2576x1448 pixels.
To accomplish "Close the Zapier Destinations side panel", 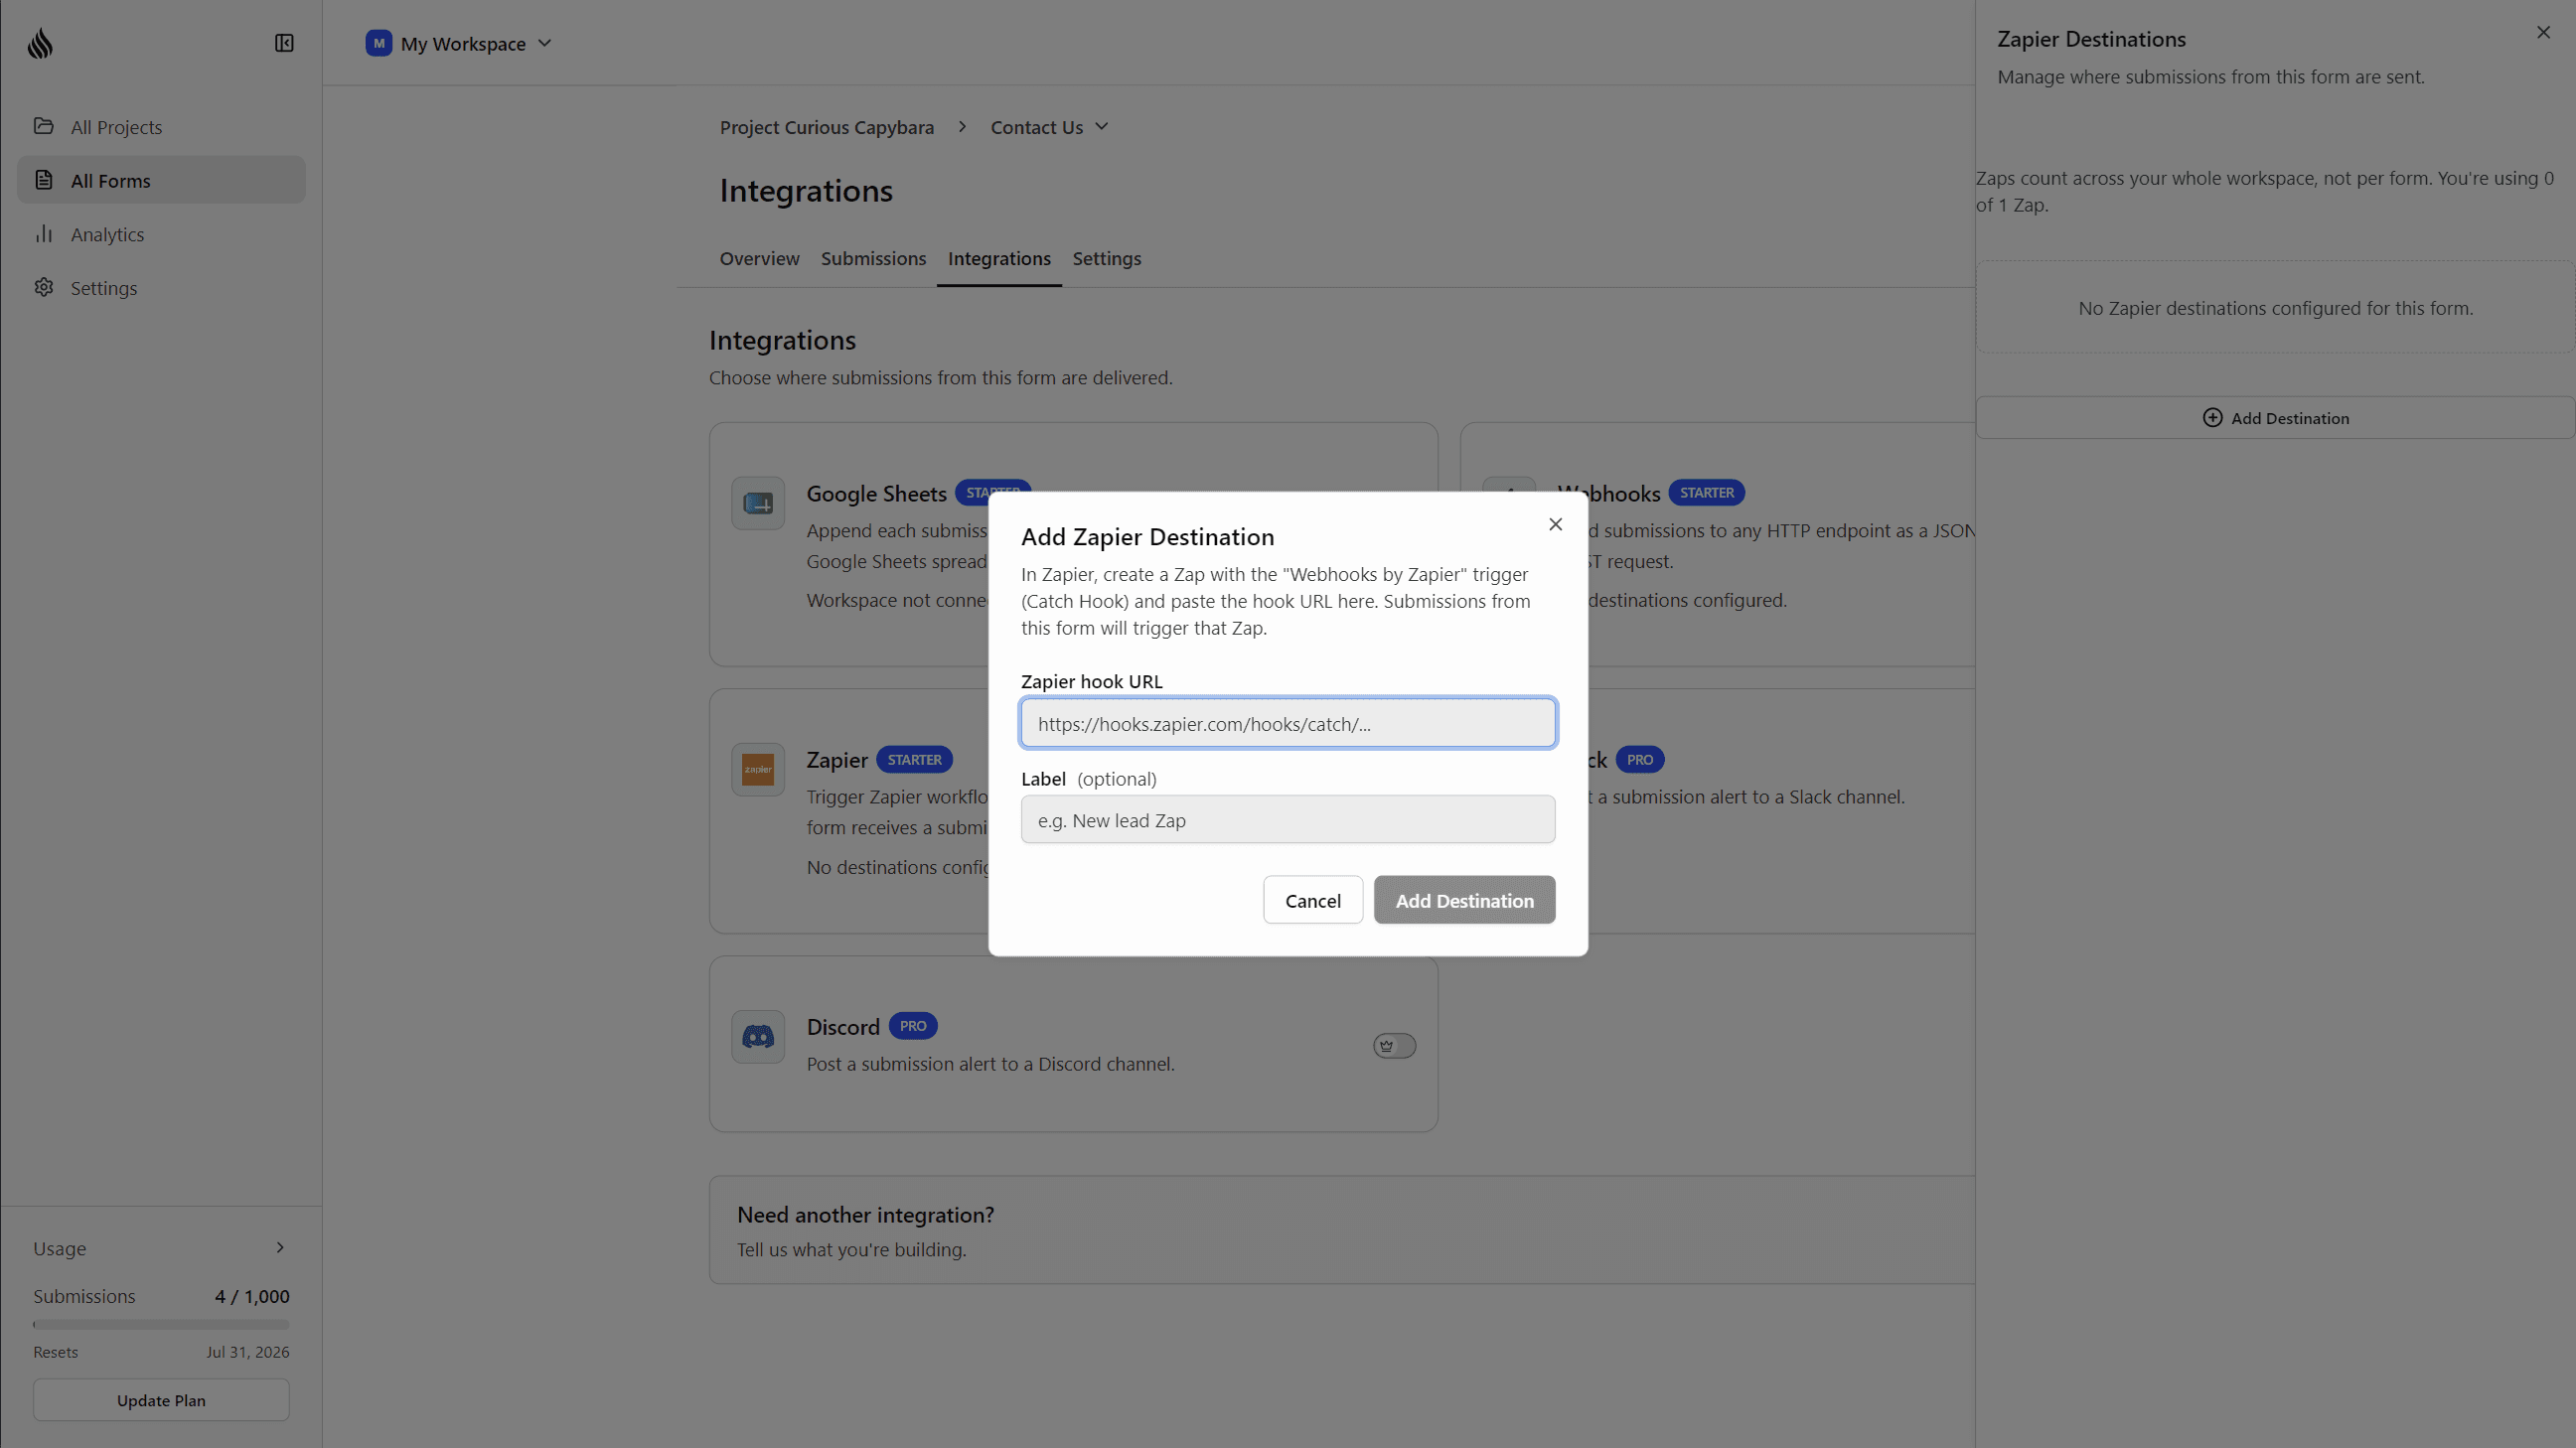I will (x=2543, y=33).
